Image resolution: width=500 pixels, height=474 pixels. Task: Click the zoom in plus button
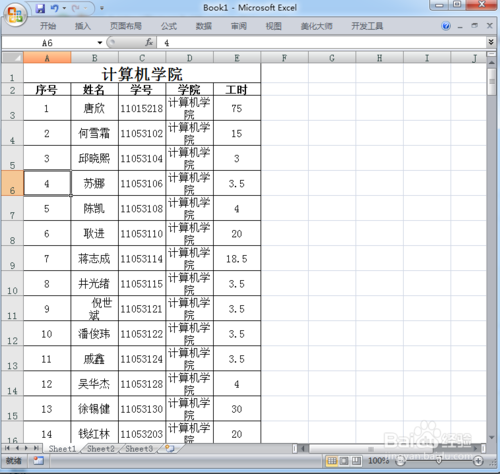478,461
